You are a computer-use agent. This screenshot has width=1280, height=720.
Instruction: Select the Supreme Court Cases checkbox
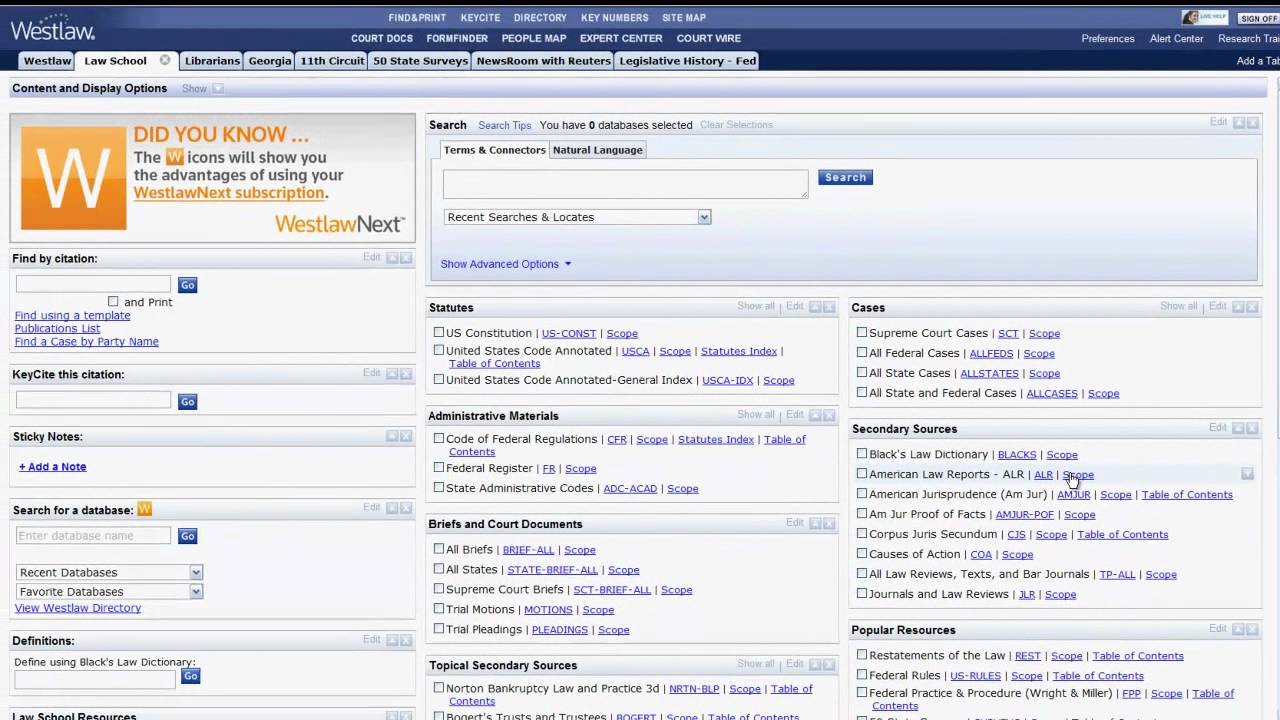(x=862, y=332)
